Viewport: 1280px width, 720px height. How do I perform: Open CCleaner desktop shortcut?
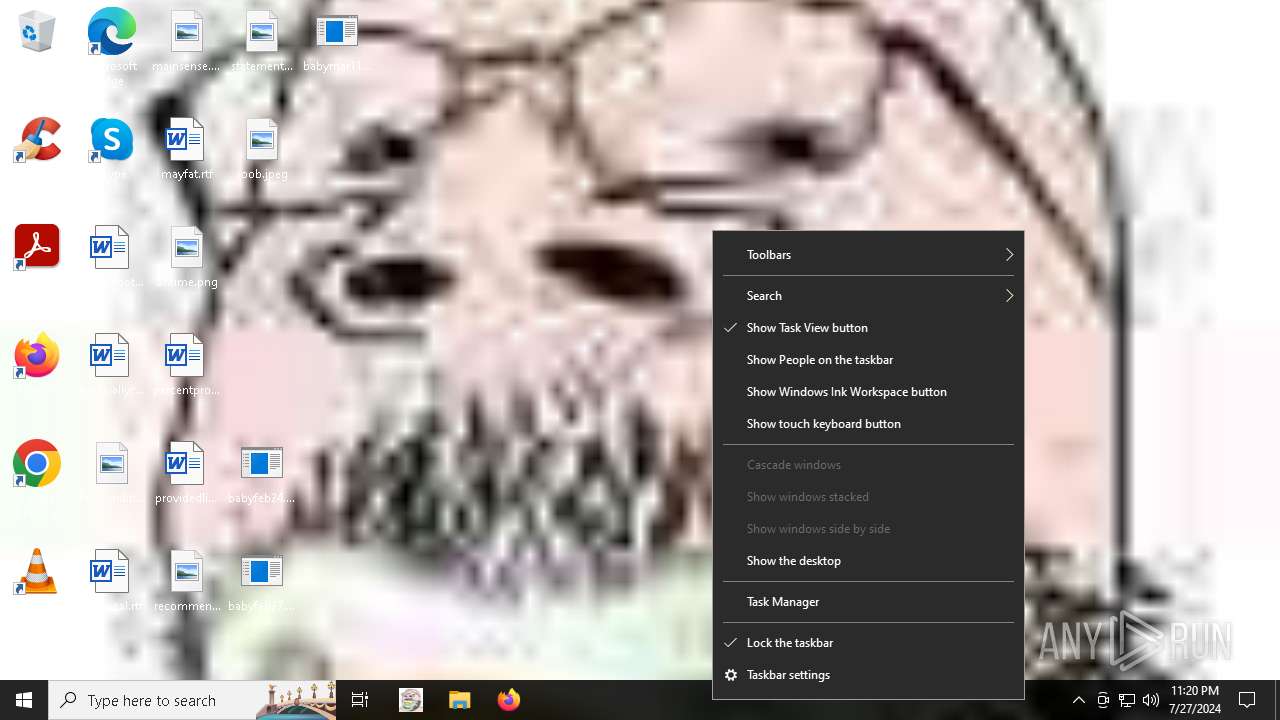coord(37,139)
